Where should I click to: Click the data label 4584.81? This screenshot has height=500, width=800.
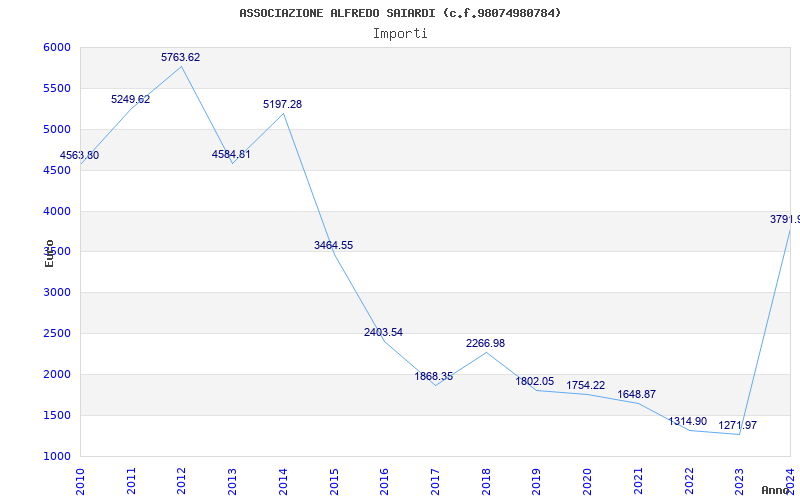231,154
